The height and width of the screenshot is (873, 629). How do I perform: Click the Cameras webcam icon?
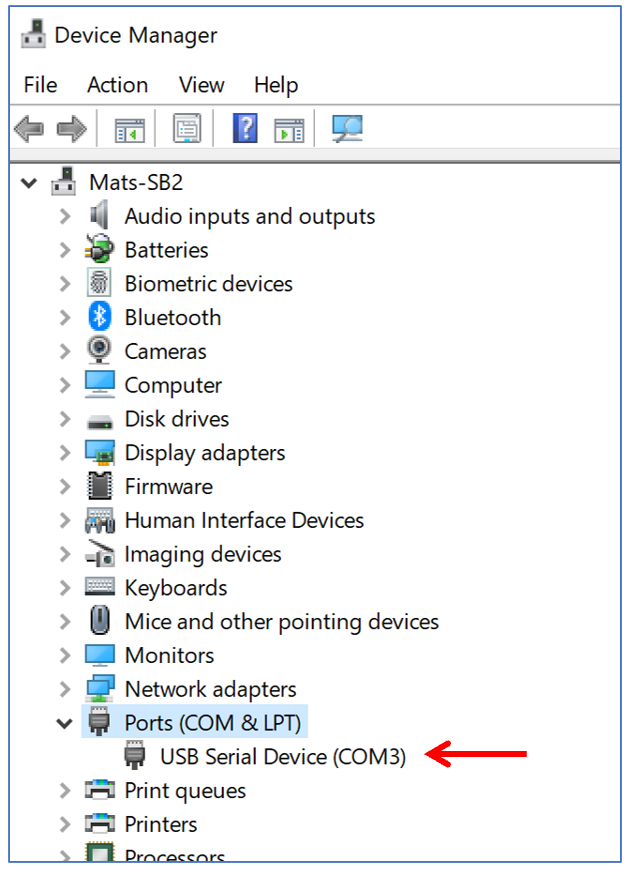point(99,351)
